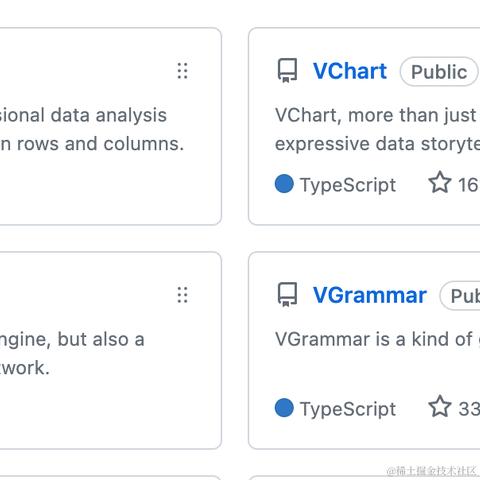The height and width of the screenshot is (480, 480).
Task: Click the star icon on the VChart card
Action: [440, 182]
